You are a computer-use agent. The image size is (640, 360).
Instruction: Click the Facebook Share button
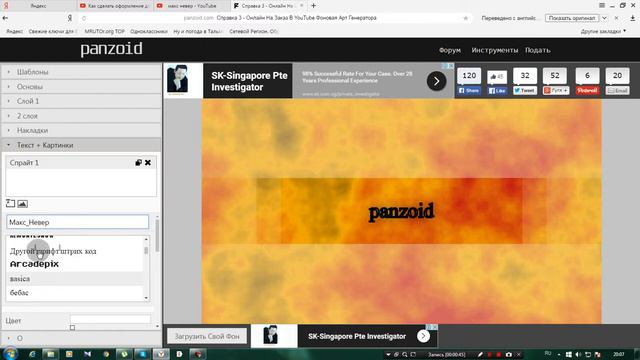[x=469, y=91]
